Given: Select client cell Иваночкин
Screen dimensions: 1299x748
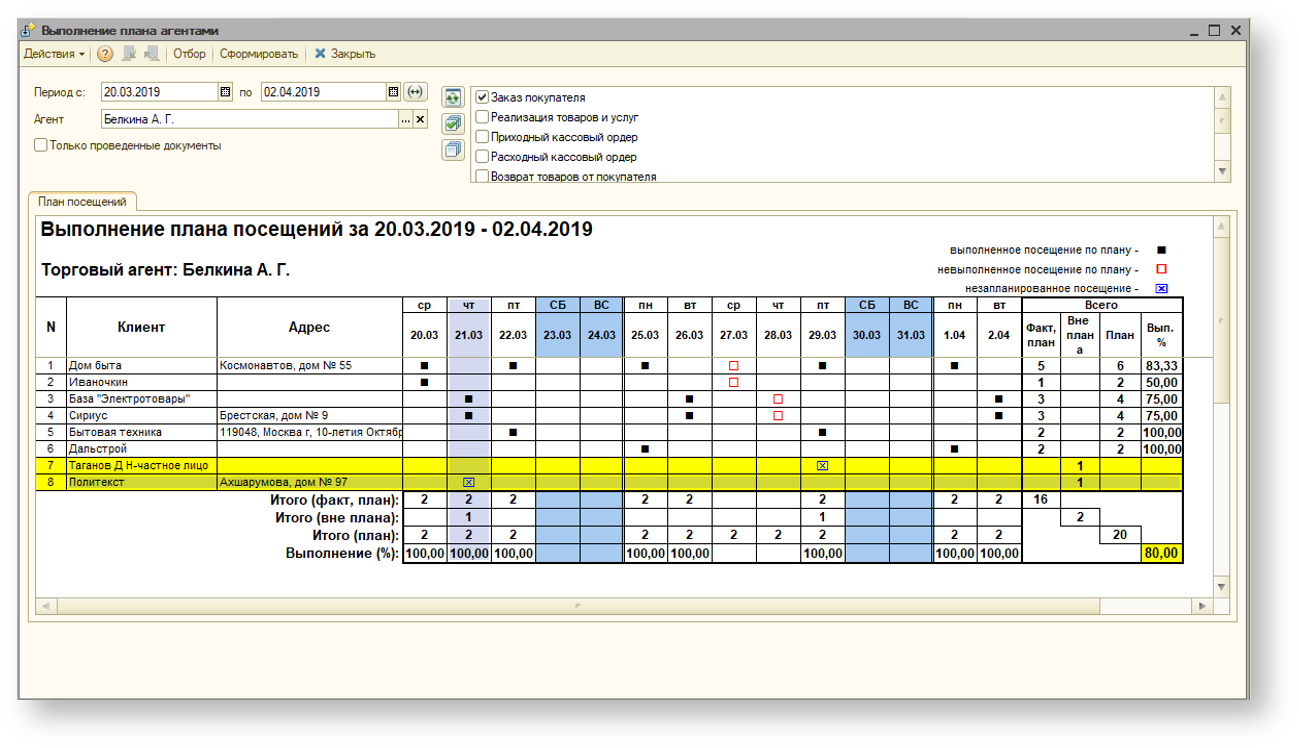Looking at the screenshot, I should [141, 382].
